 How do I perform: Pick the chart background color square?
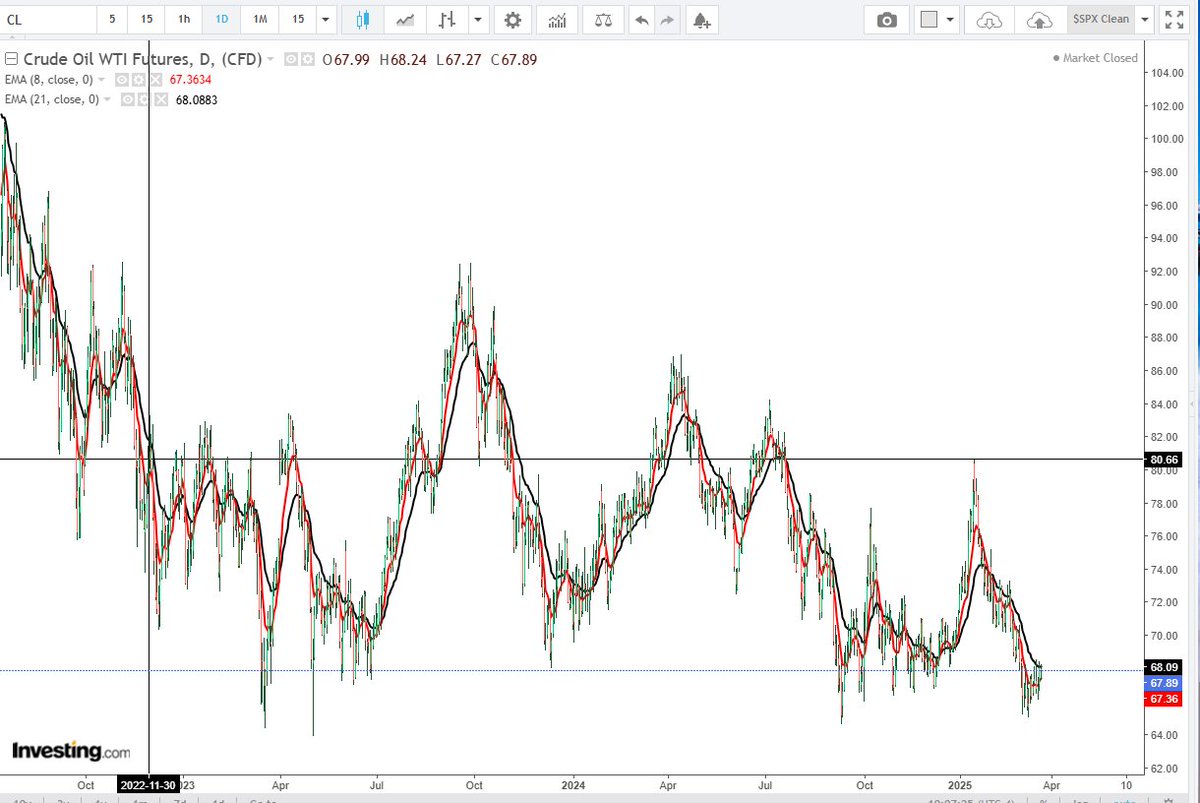928,19
